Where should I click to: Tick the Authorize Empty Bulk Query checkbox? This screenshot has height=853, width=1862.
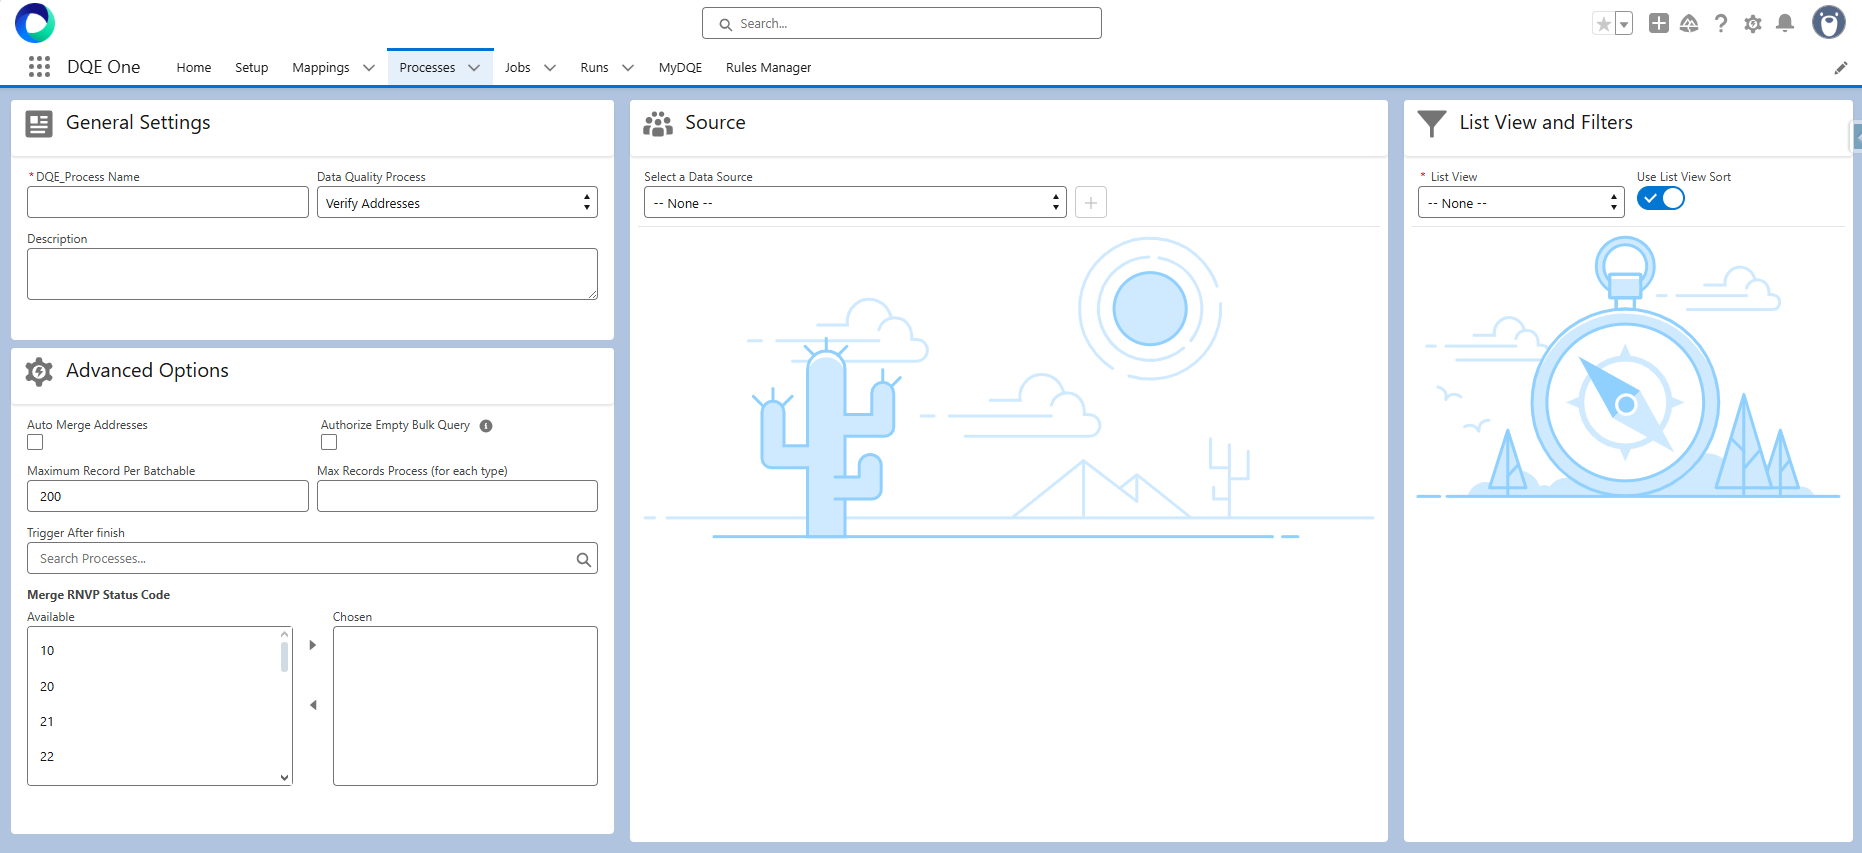329,442
